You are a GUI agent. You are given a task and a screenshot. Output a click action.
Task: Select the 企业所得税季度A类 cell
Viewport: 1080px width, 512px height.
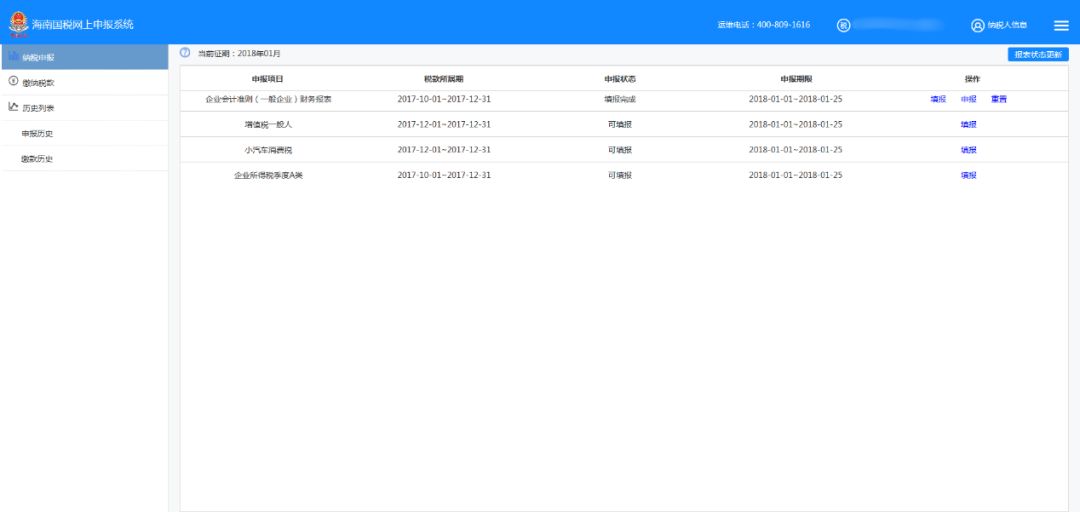click(x=269, y=175)
